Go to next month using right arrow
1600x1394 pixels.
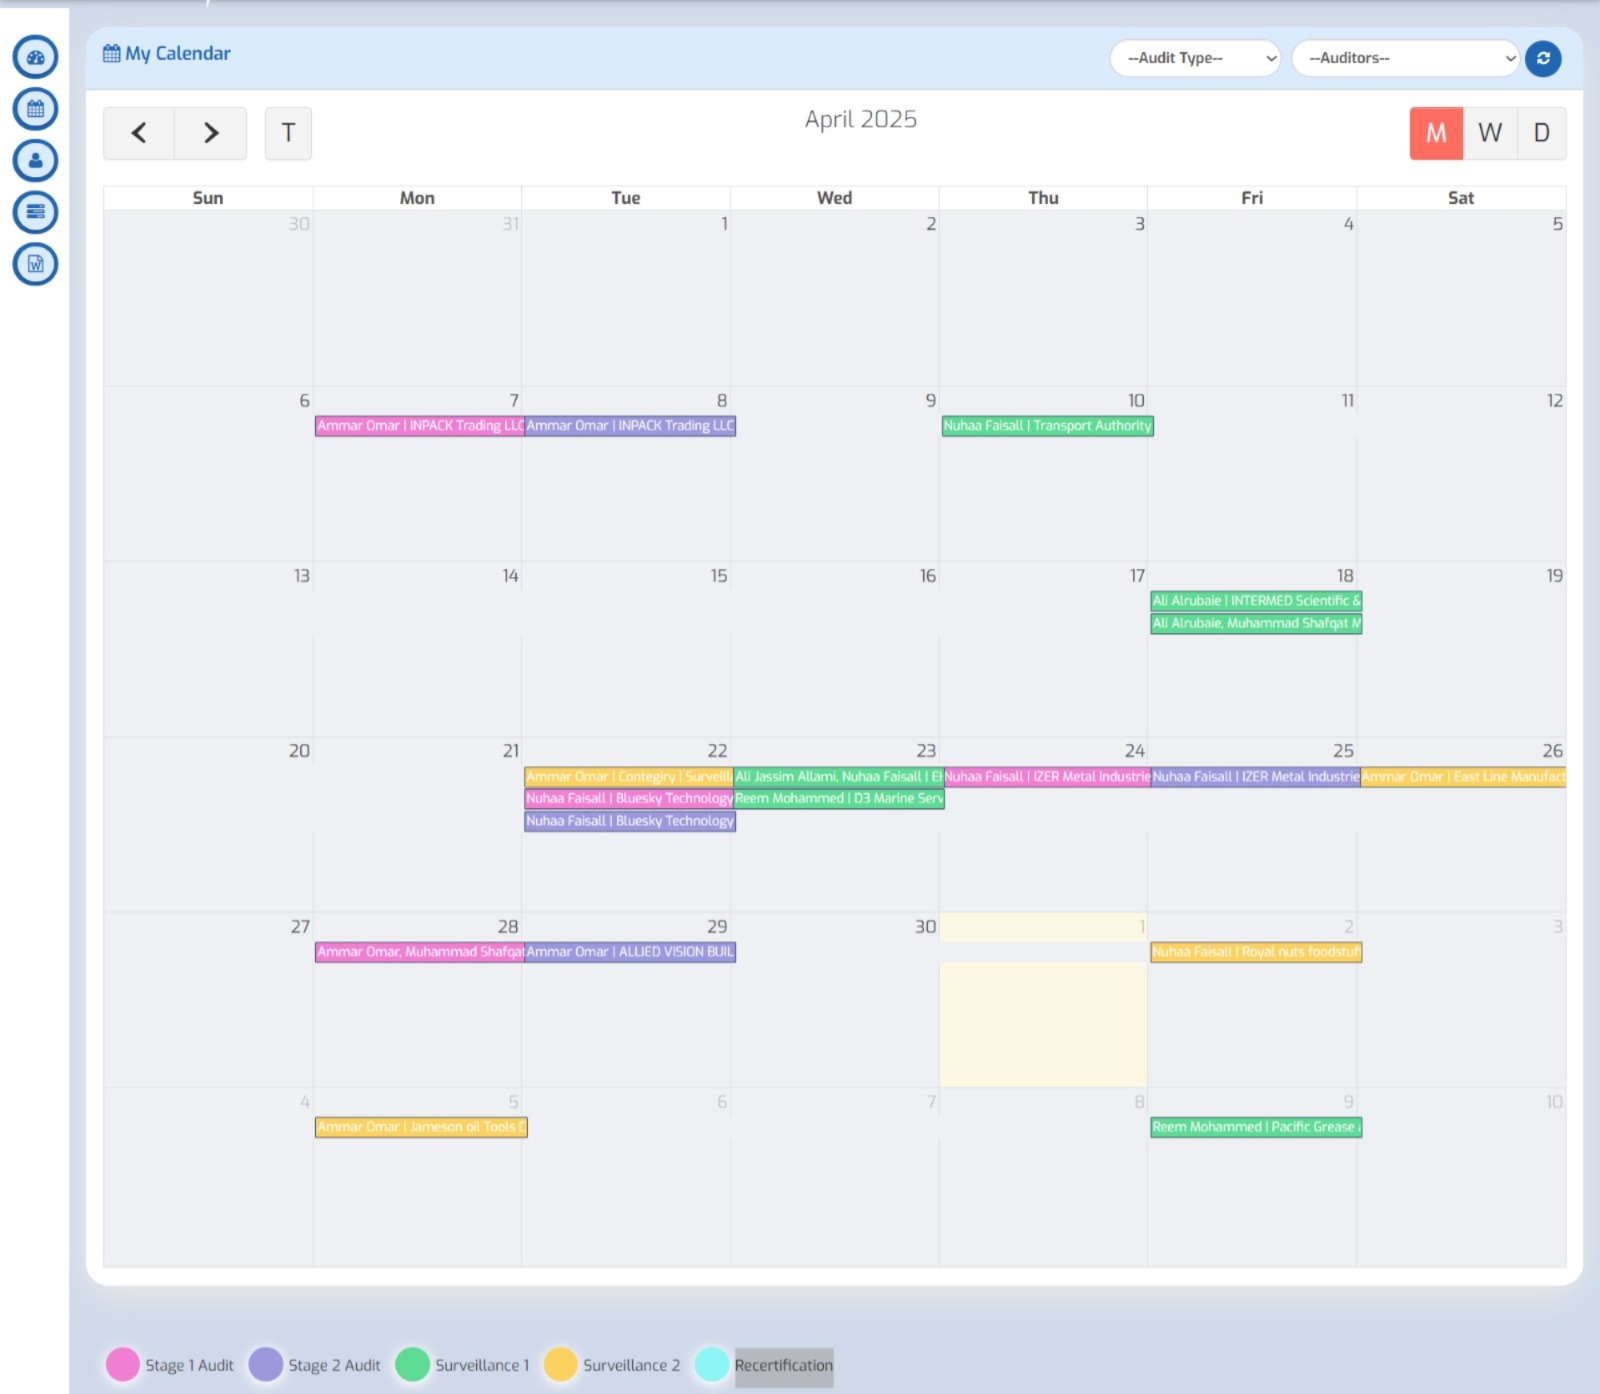(x=210, y=133)
